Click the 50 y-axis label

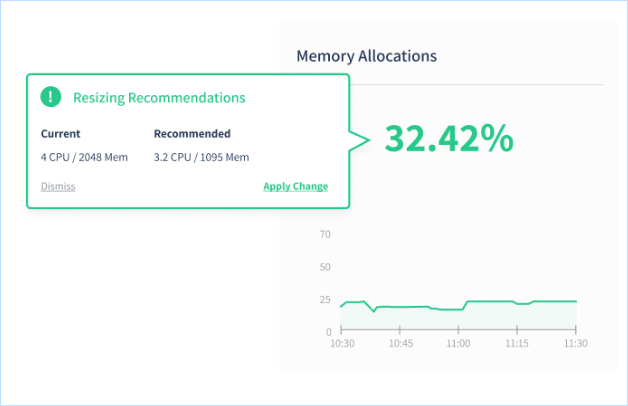324,267
